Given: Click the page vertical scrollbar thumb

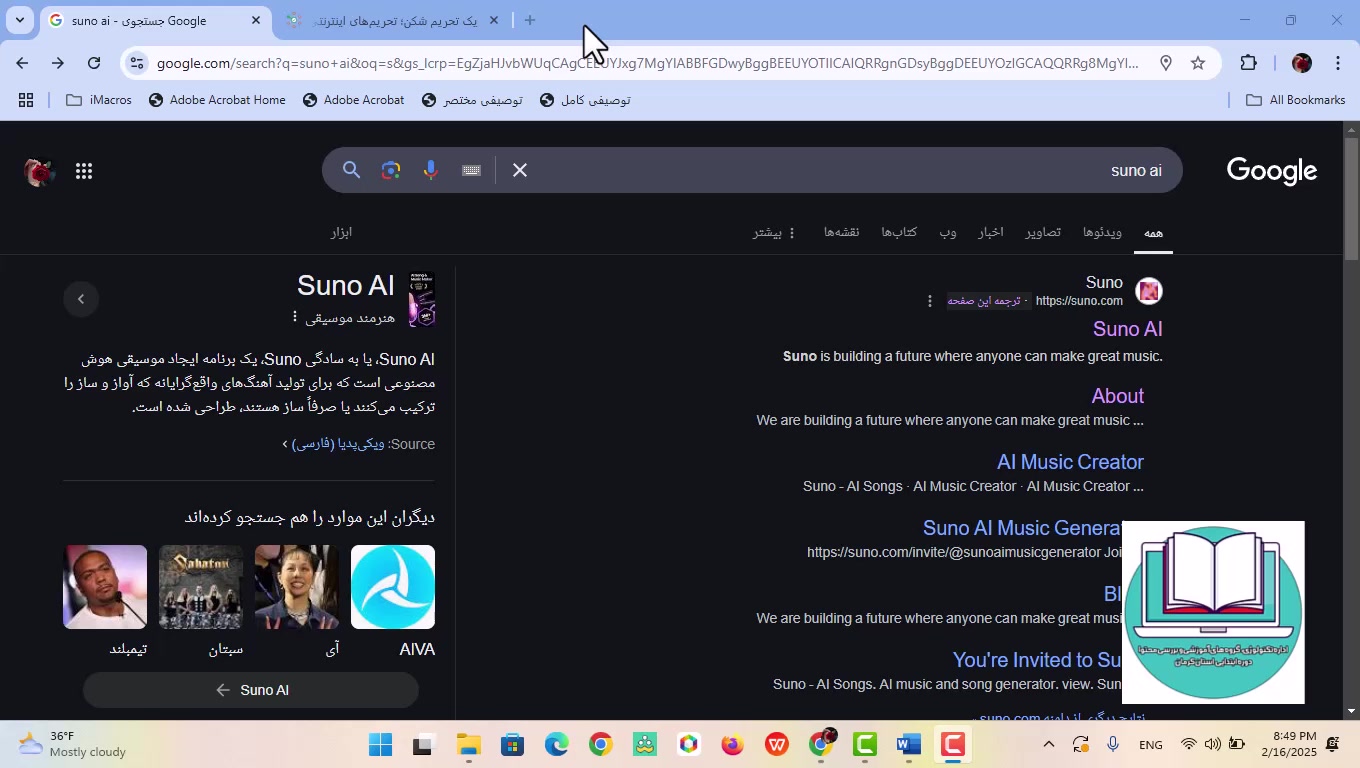Looking at the screenshot, I should tap(1351, 198).
